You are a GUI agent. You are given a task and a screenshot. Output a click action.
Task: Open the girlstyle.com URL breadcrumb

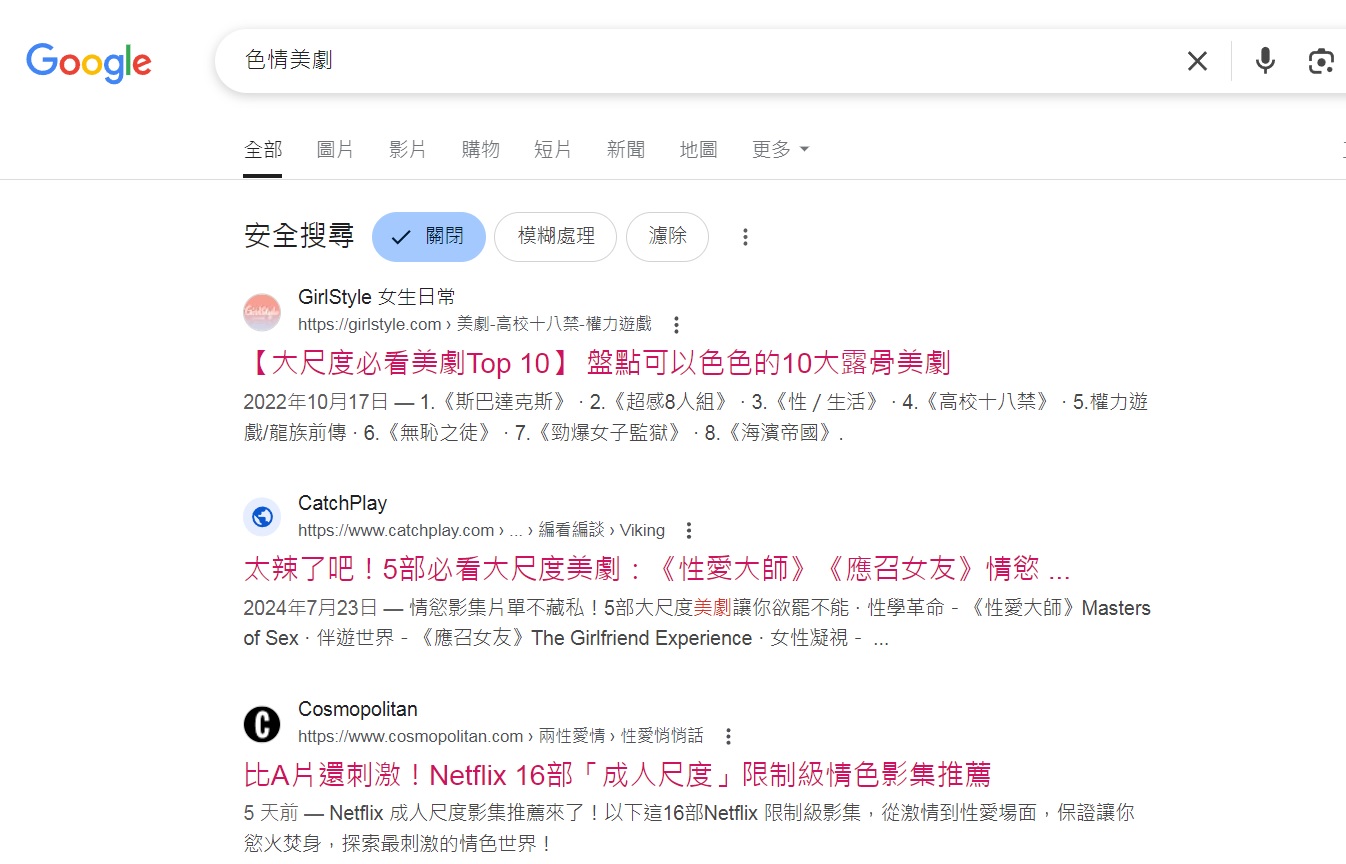475,324
